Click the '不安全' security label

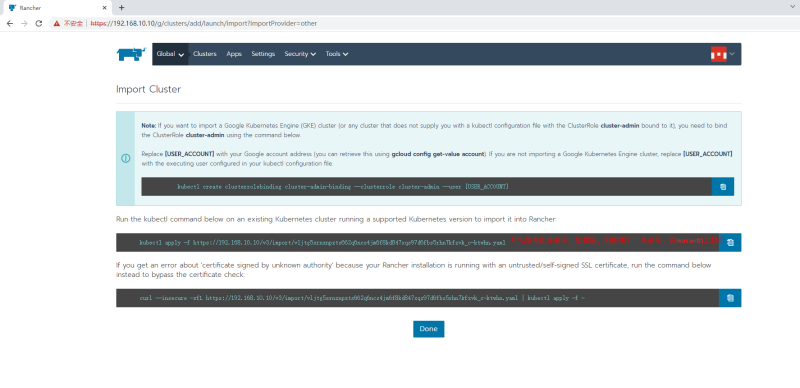tap(73, 23)
